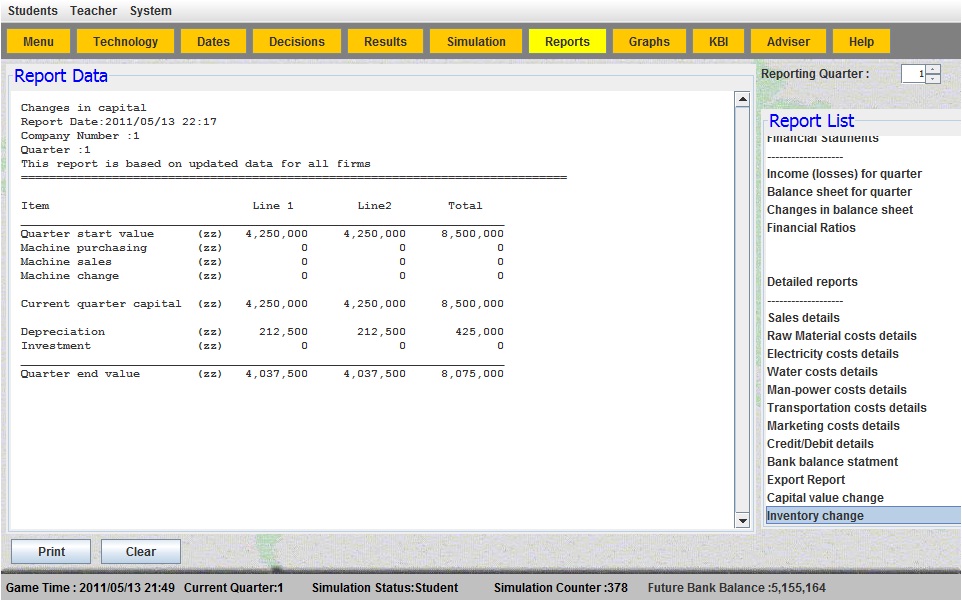Open the Financial Ratios report
Screen dimensions: 962x600
pyautogui.click(x=811, y=228)
